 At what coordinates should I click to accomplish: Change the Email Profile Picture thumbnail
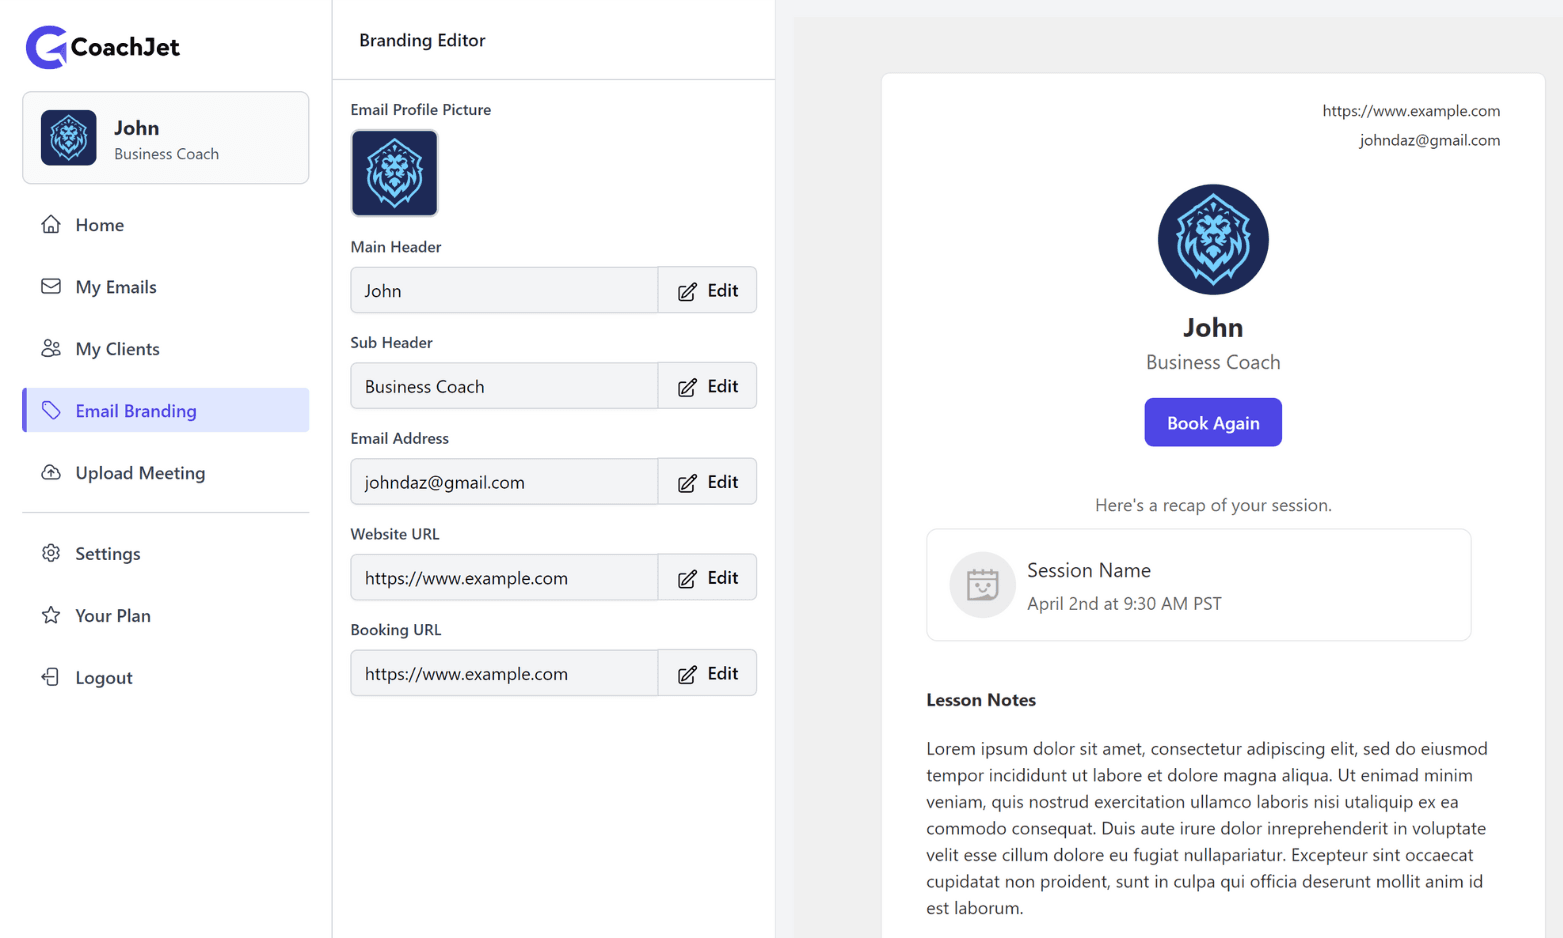(394, 173)
